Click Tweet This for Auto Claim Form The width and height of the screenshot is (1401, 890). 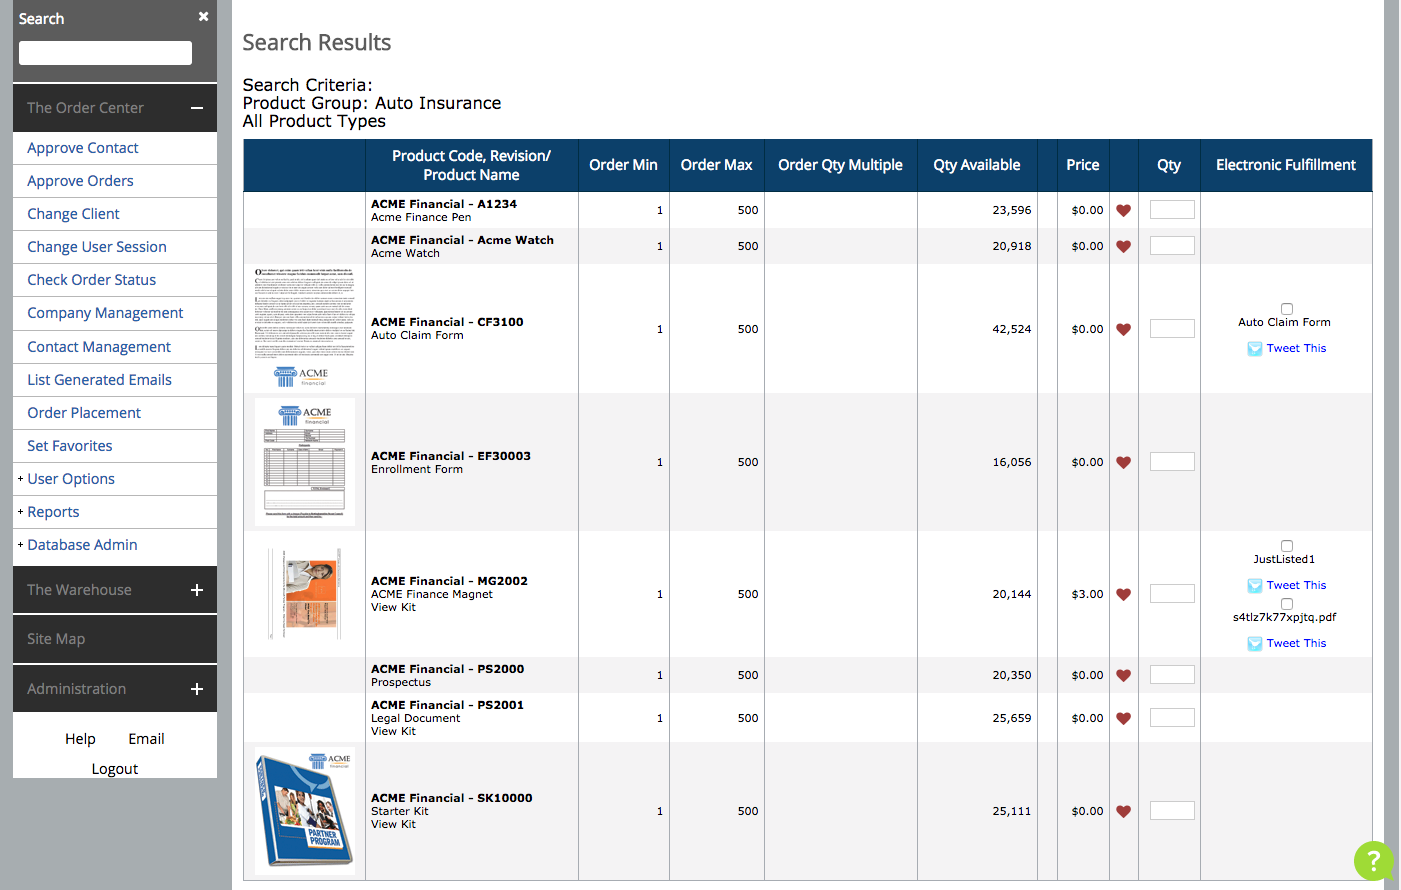[x=1296, y=349]
